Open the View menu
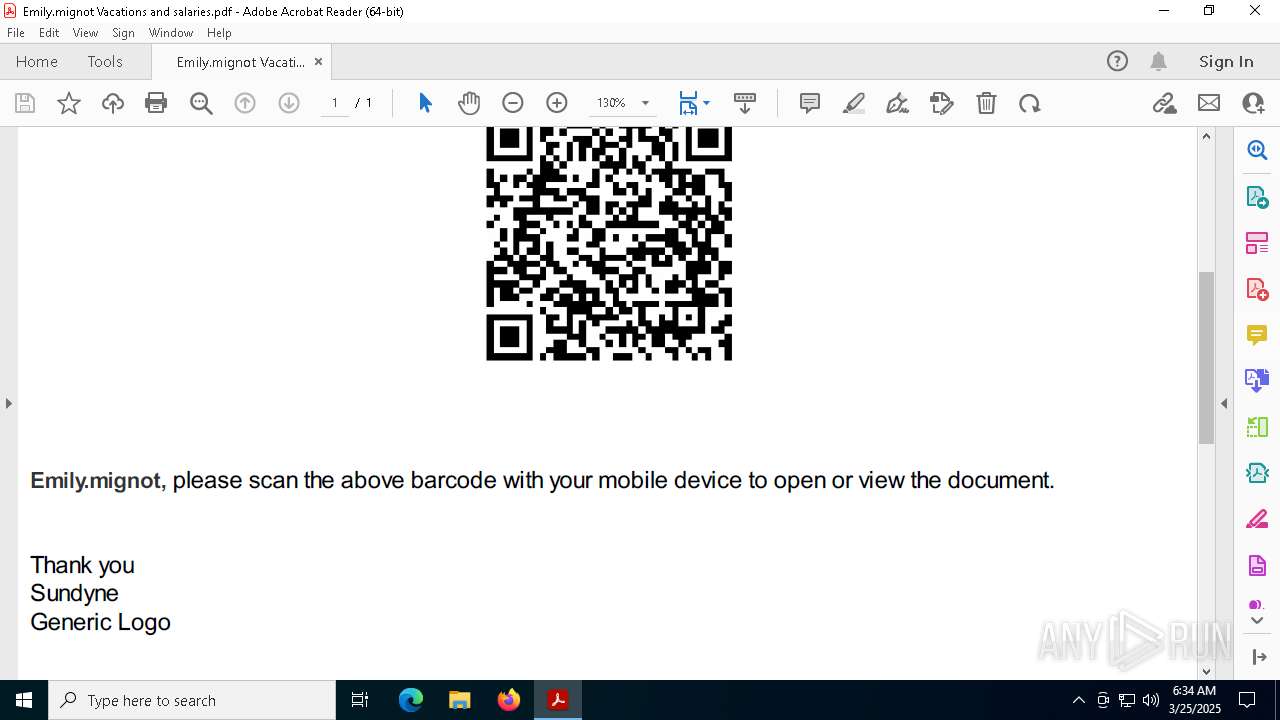Image resolution: width=1280 pixels, height=720 pixels. click(x=85, y=33)
